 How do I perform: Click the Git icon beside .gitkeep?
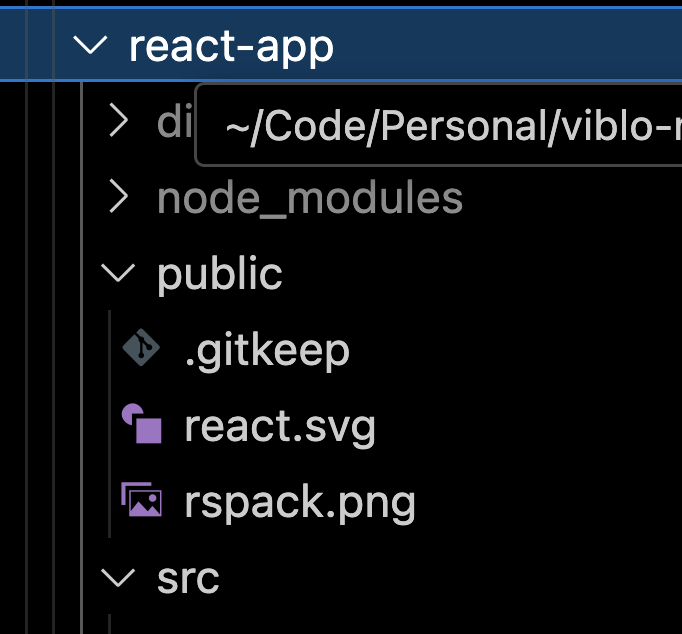141,349
